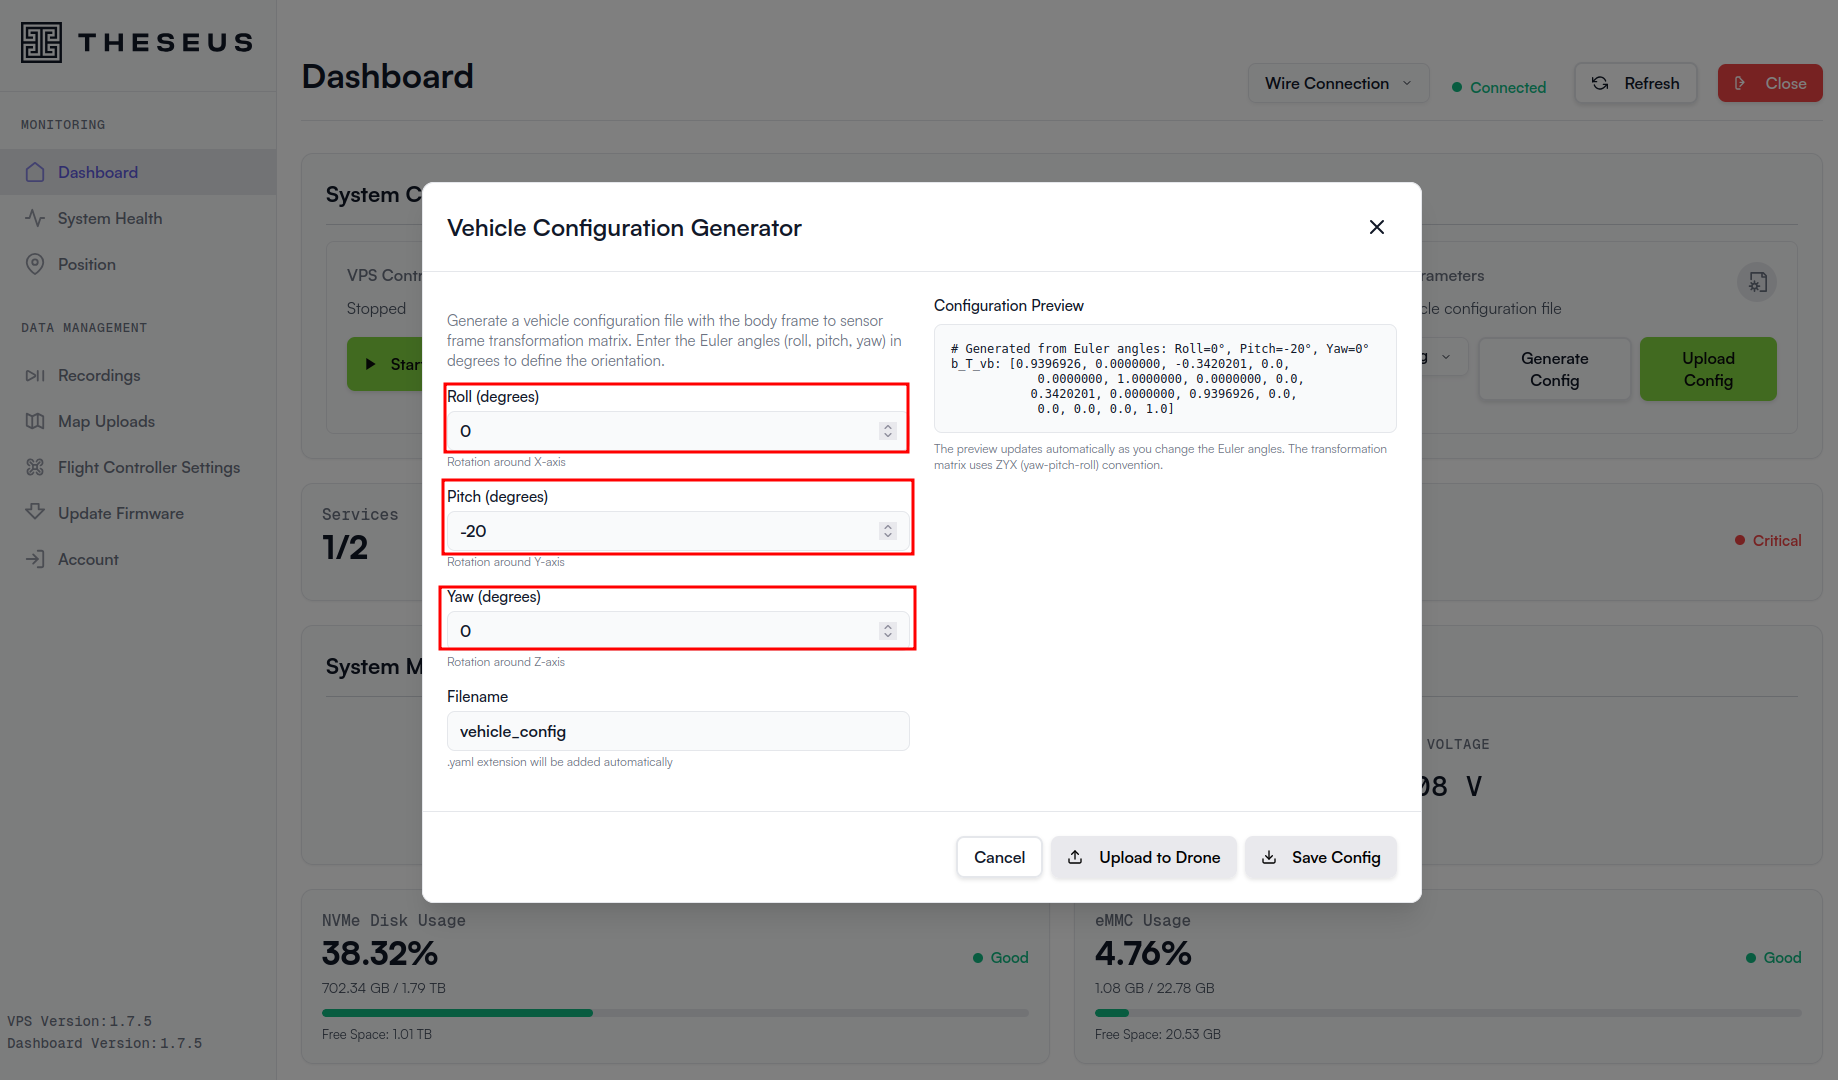
Task: Click the Yaw degrees stepper arrows
Action: click(888, 631)
